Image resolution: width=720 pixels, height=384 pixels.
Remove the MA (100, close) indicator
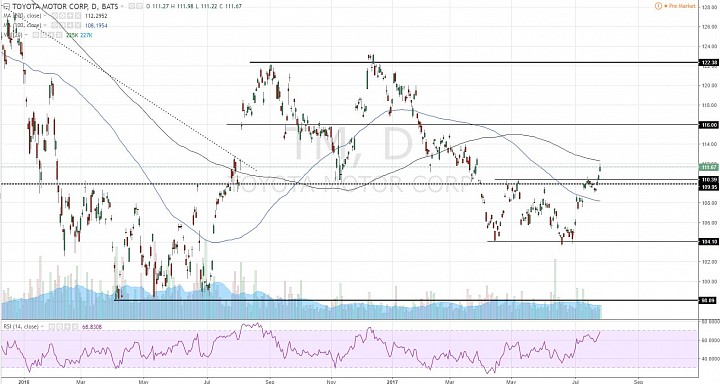click(x=78, y=25)
